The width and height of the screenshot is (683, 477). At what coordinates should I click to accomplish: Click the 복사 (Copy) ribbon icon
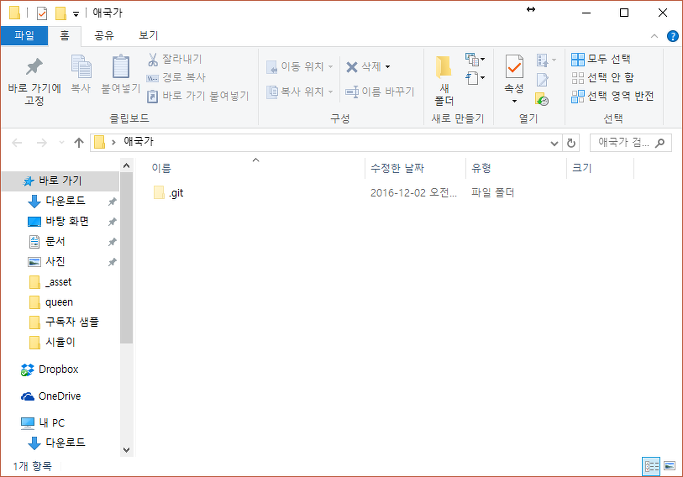[x=81, y=68]
